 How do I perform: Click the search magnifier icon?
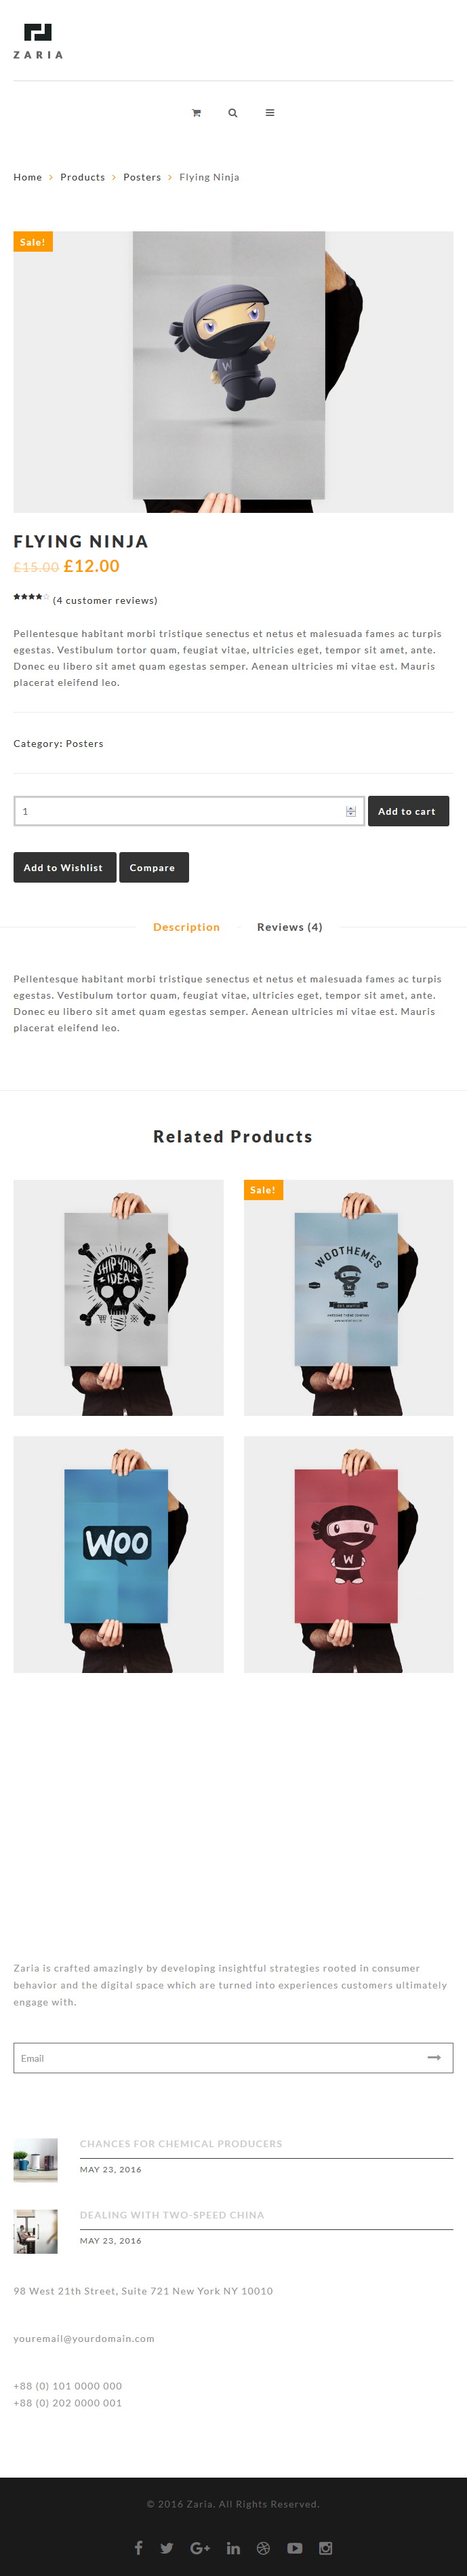(233, 113)
